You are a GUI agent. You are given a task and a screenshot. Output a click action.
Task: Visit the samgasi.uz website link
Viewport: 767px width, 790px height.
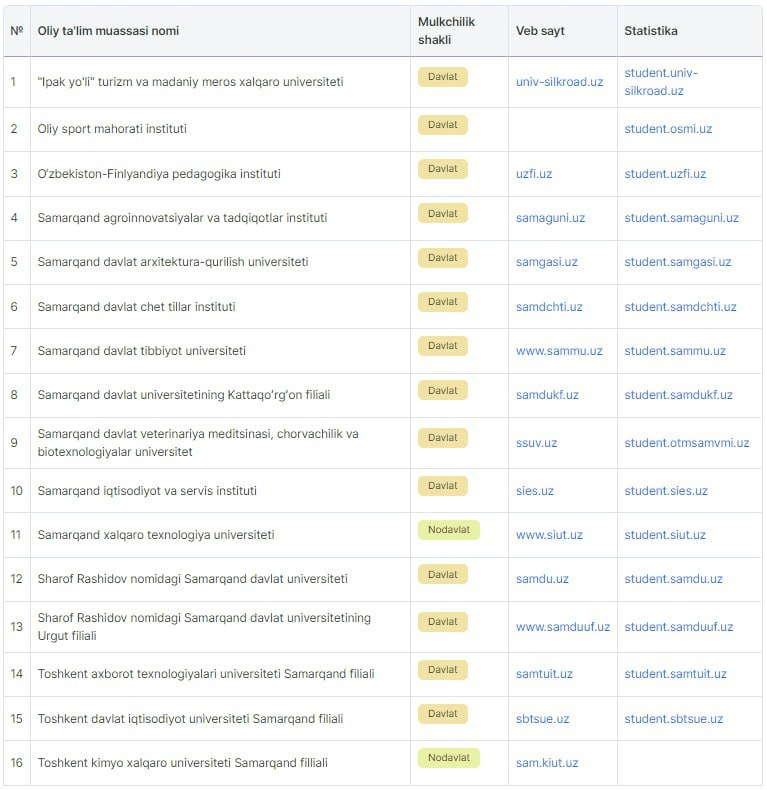547,262
